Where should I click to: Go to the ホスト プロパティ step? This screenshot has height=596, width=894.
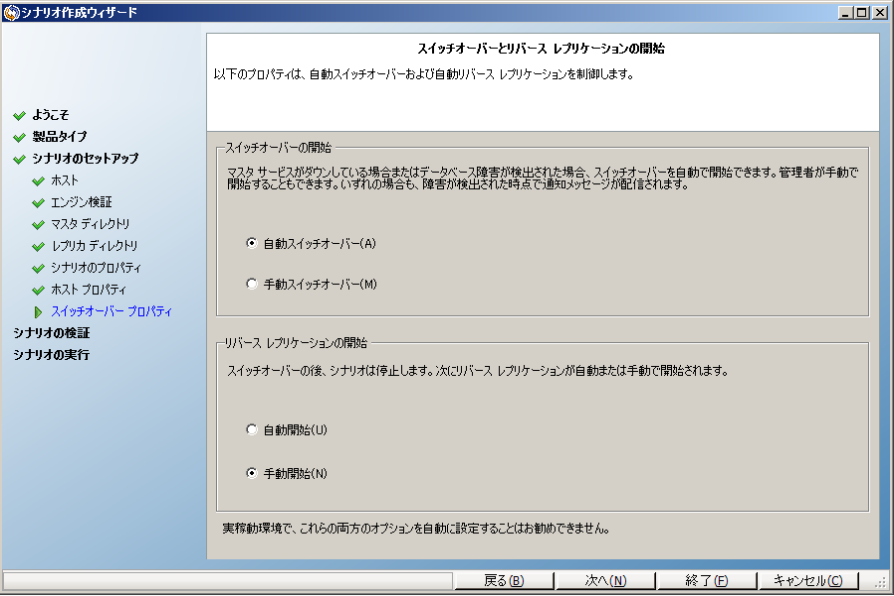tap(89, 289)
